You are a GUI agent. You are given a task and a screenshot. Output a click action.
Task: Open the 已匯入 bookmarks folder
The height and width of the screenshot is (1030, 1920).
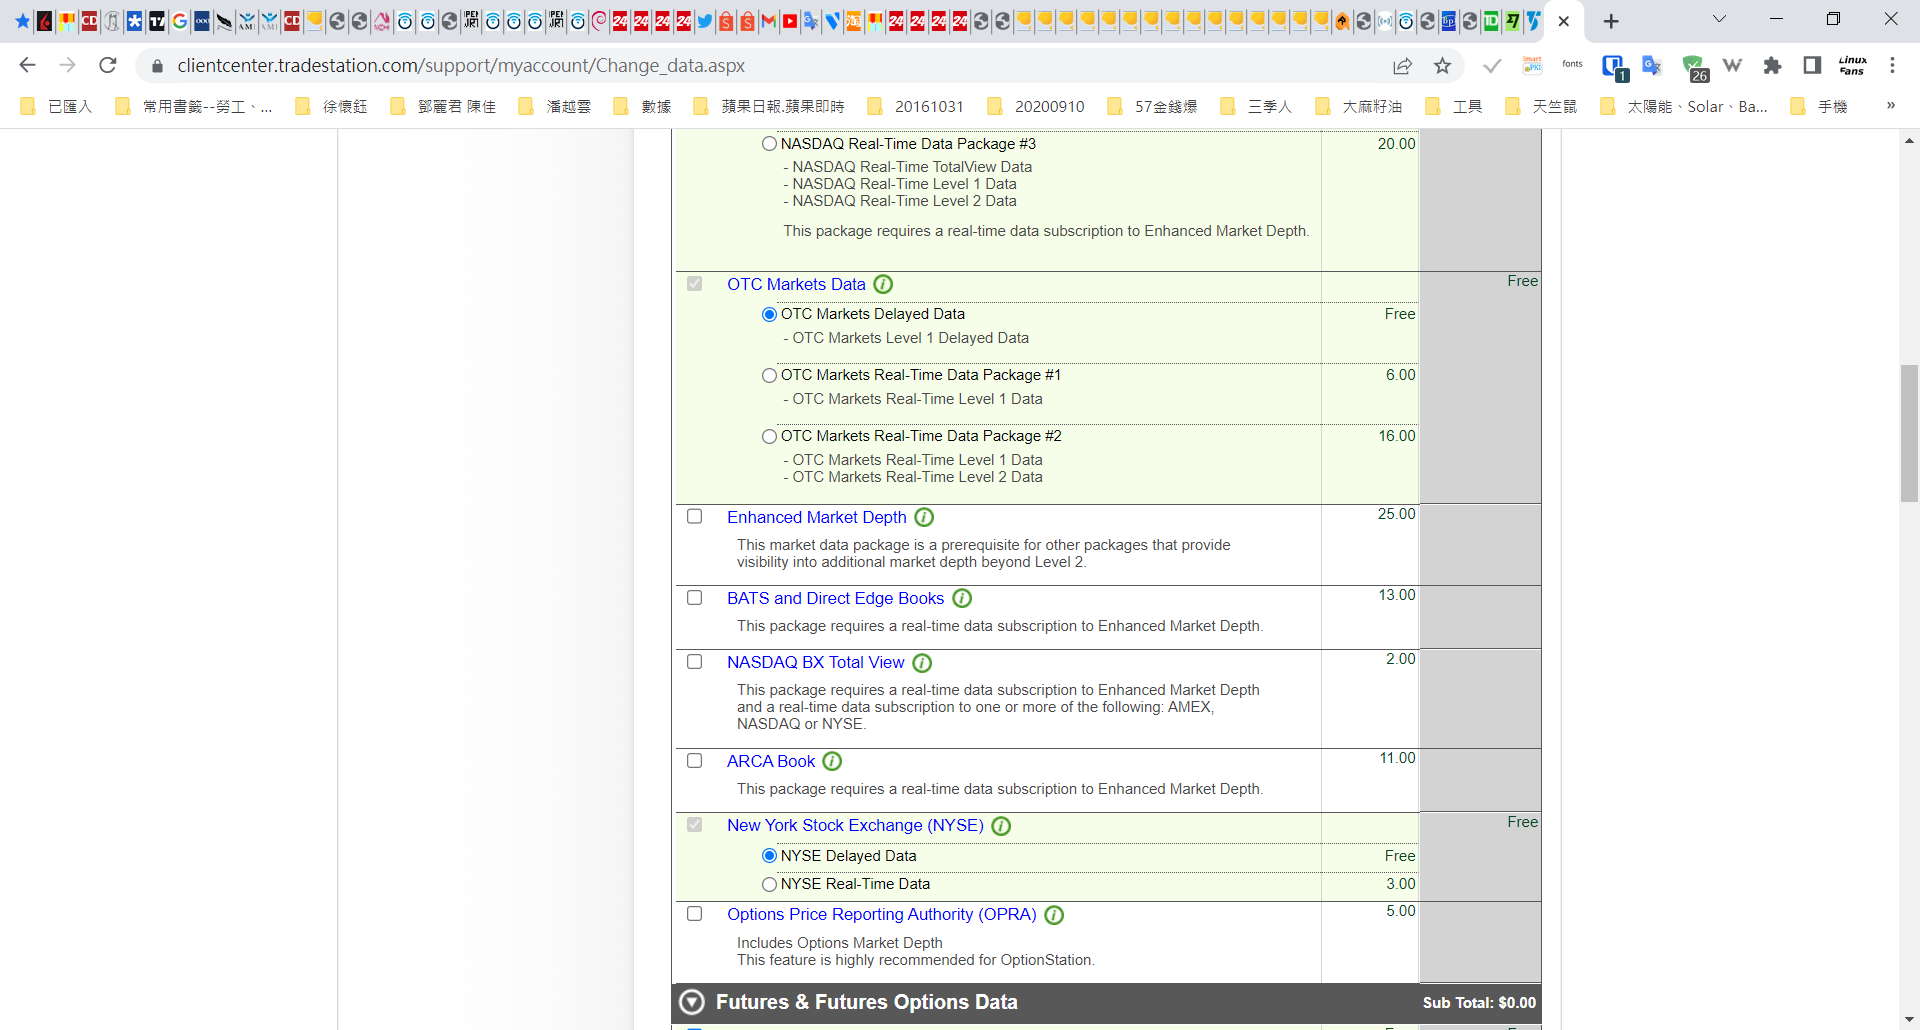[x=56, y=106]
